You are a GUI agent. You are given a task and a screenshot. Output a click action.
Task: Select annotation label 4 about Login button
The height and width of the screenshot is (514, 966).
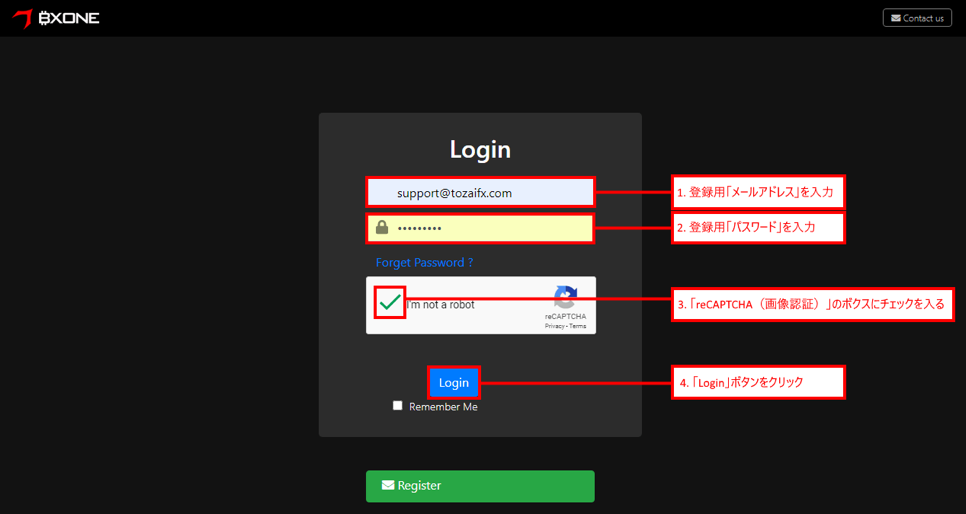coord(758,382)
